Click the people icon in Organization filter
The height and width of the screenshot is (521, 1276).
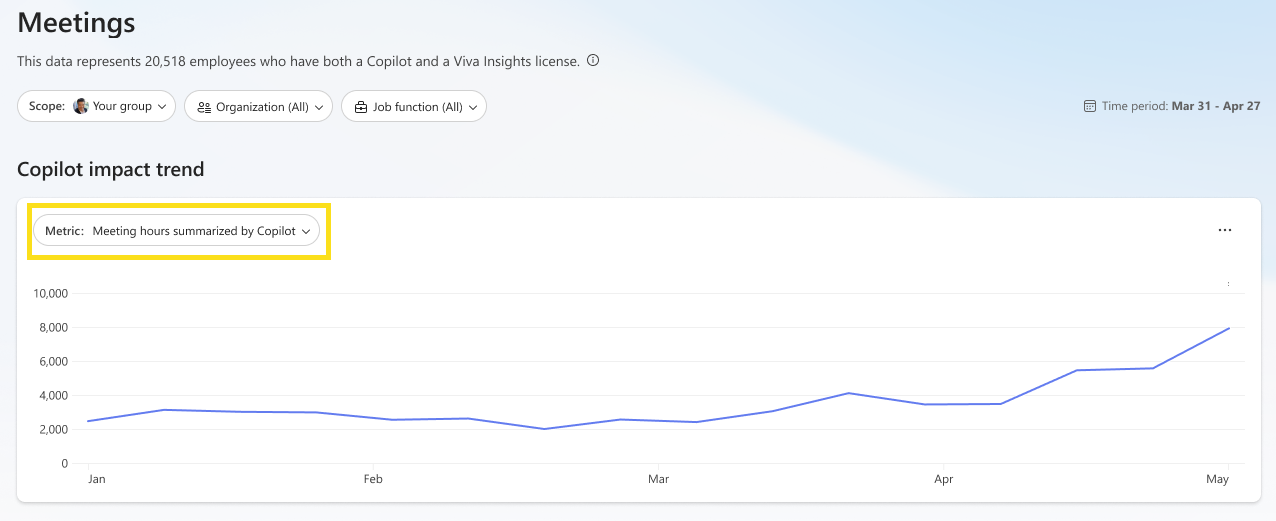tap(204, 107)
